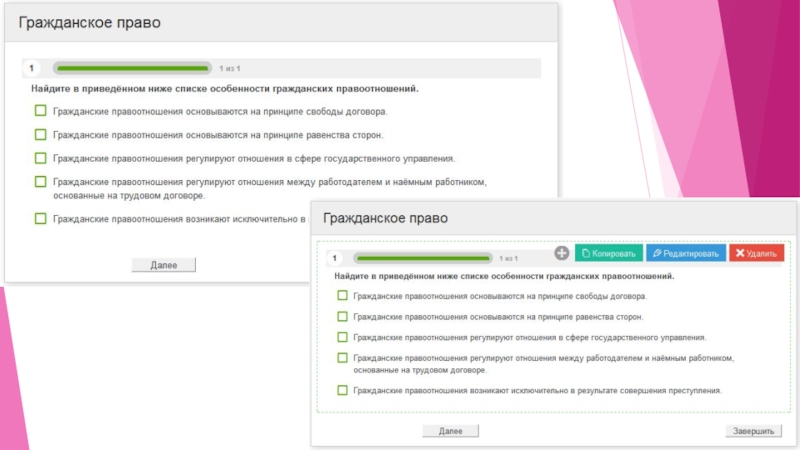The height and width of the screenshot is (450, 800).
Task: Check 'возникают исключительно' option in back window
Action: pyautogui.click(x=40, y=218)
